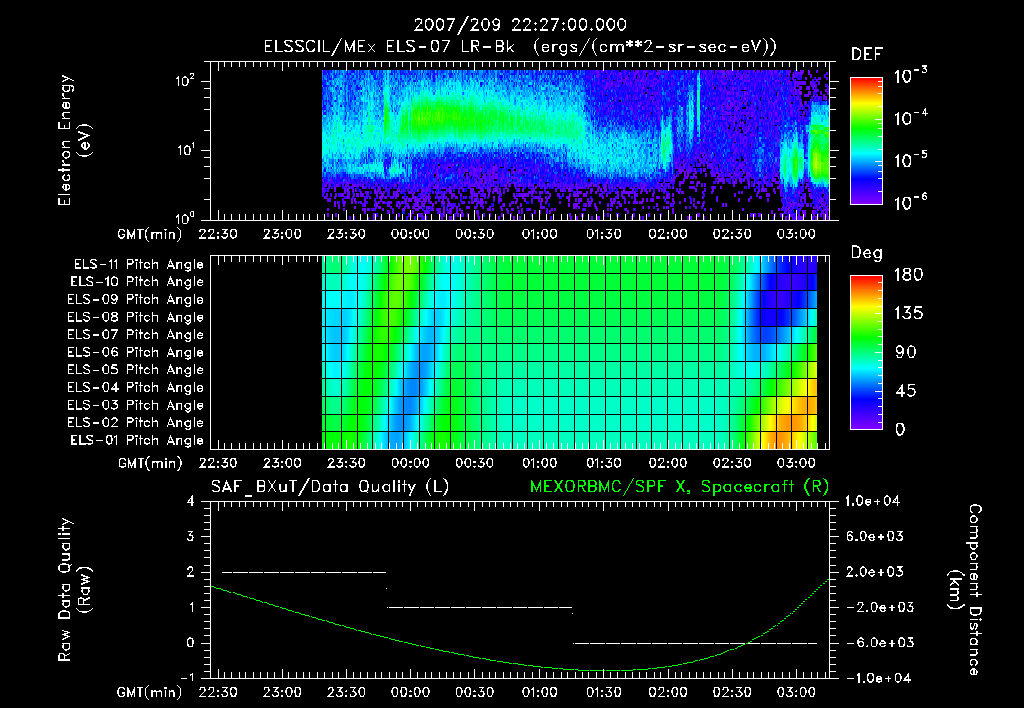Screen dimensions: 1024x708
Task: Click the 10^-6 DEF scale value
Action: 910,202
